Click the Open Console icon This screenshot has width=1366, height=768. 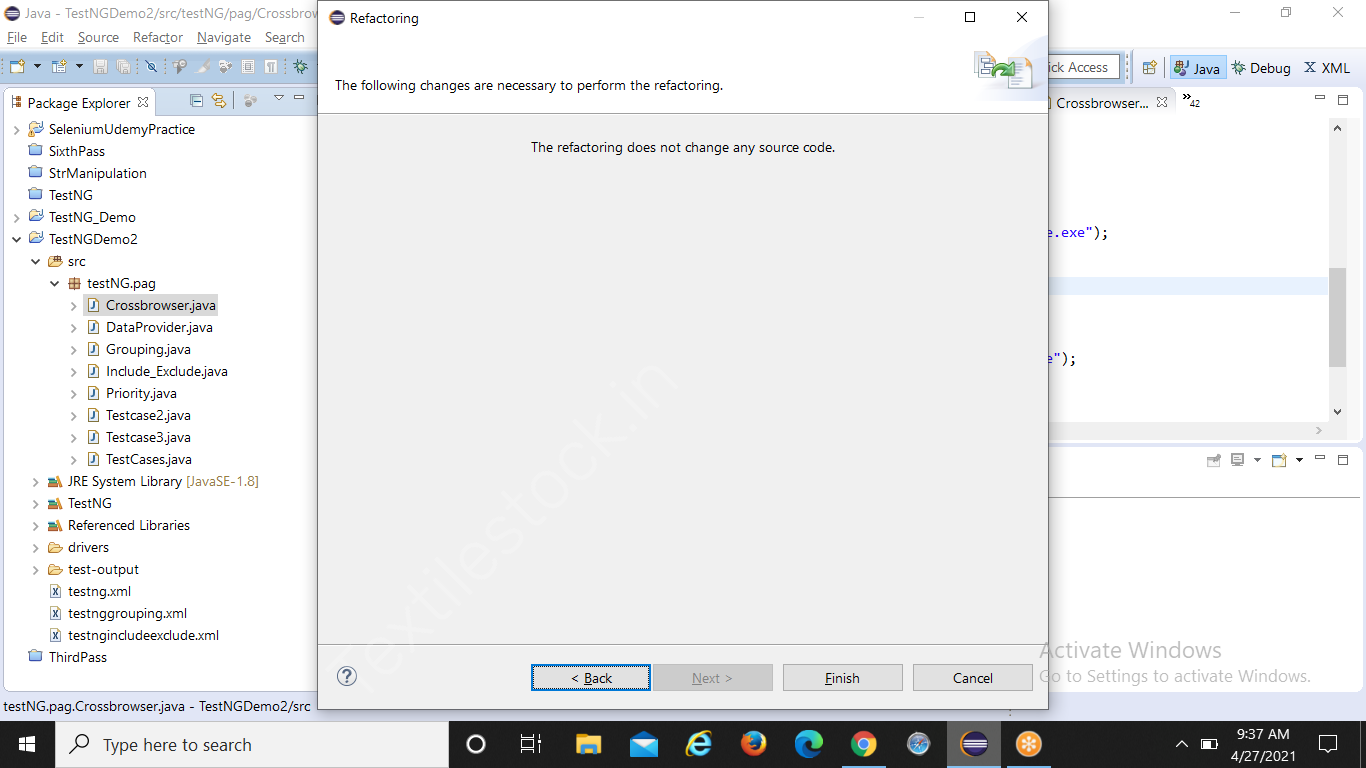click(x=1279, y=460)
